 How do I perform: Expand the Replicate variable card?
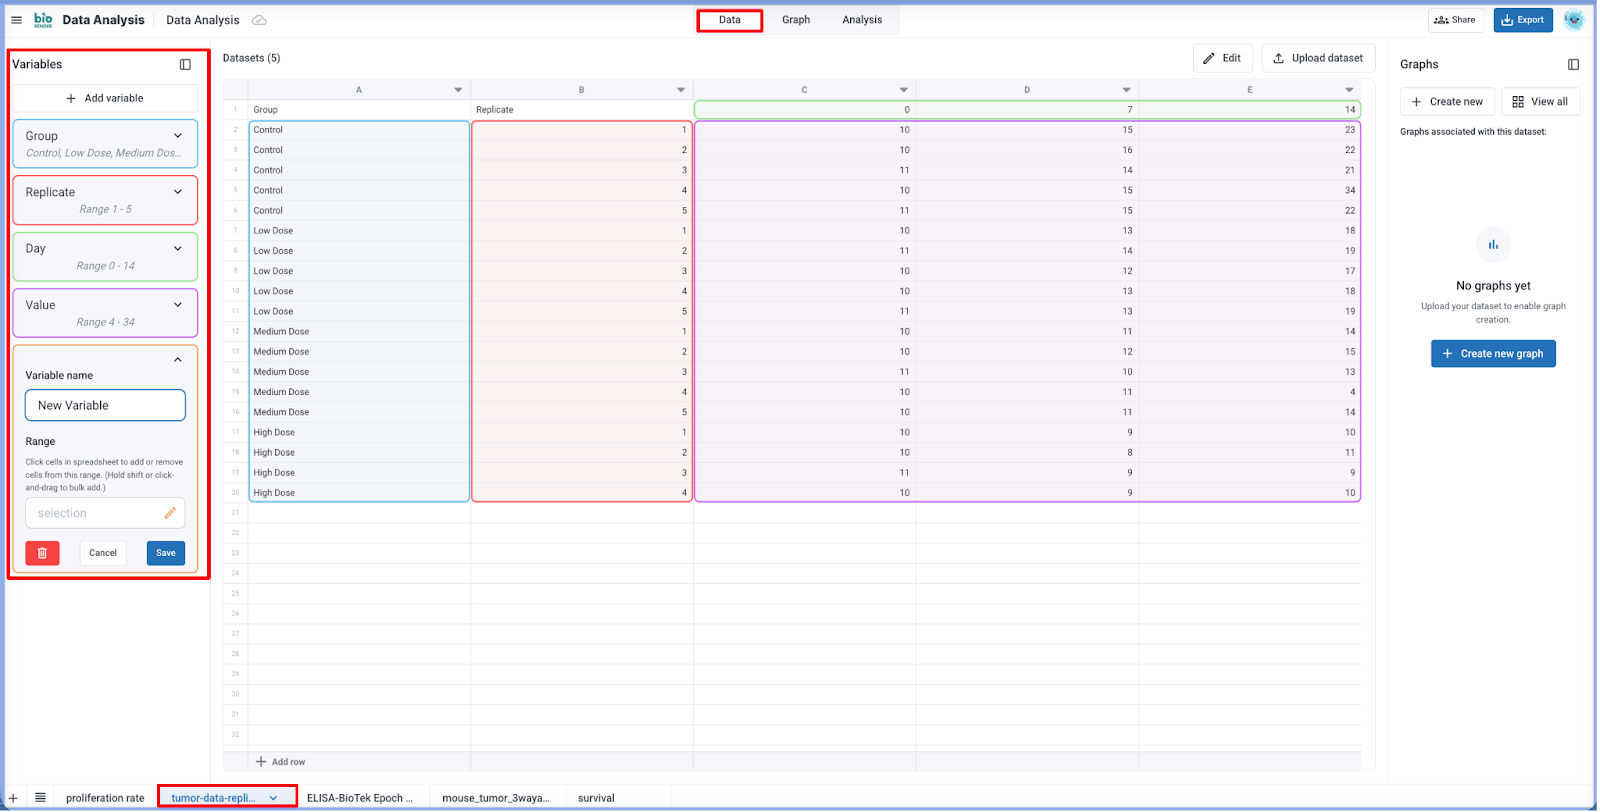pyautogui.click(x=178, y=192)
